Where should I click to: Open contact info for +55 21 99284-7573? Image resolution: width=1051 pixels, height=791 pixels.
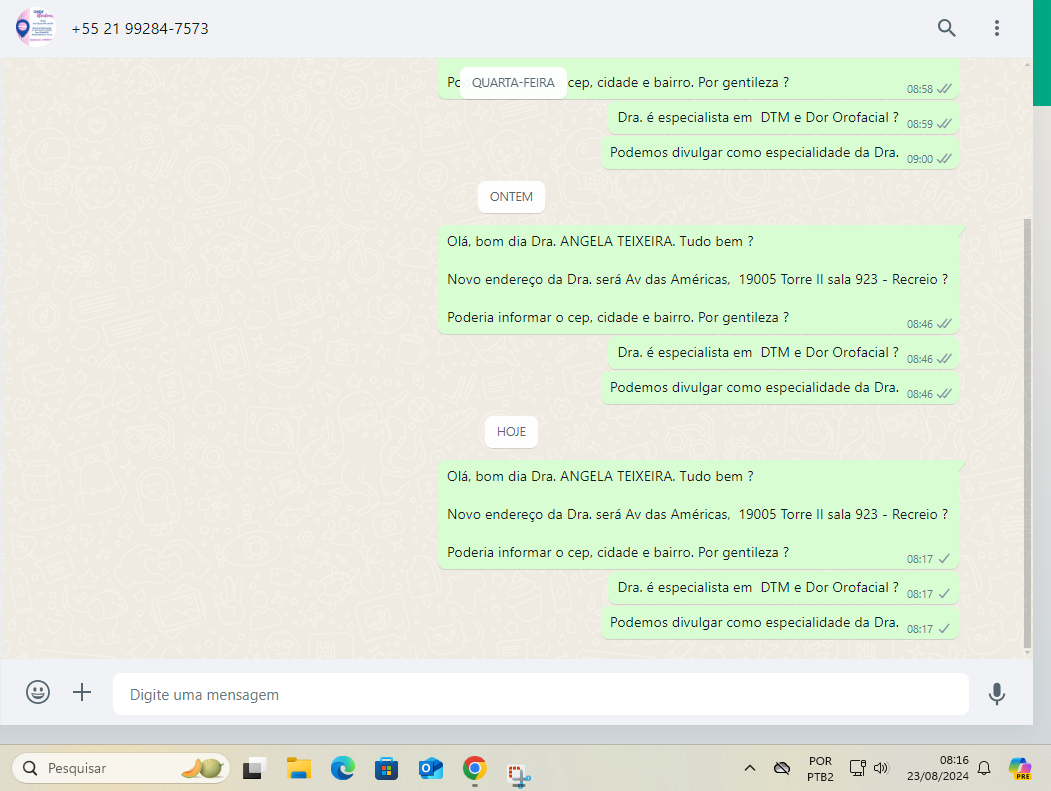140,29
